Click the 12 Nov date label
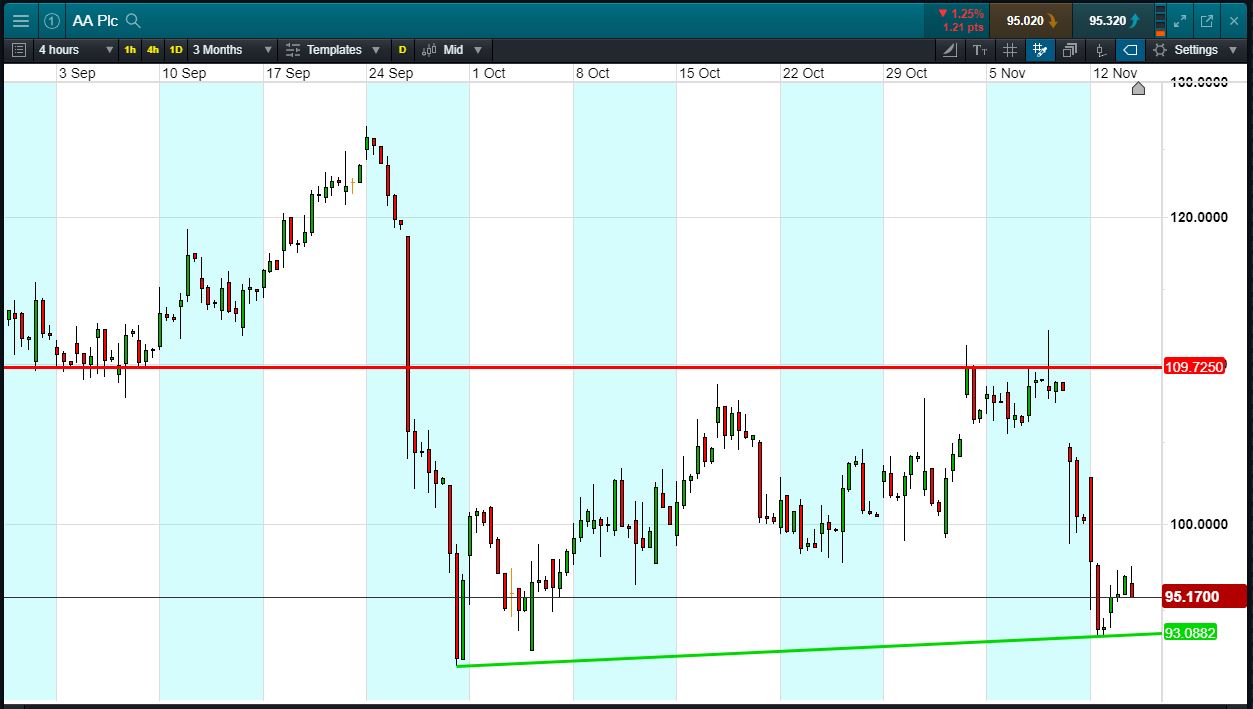 point(1114,73)
